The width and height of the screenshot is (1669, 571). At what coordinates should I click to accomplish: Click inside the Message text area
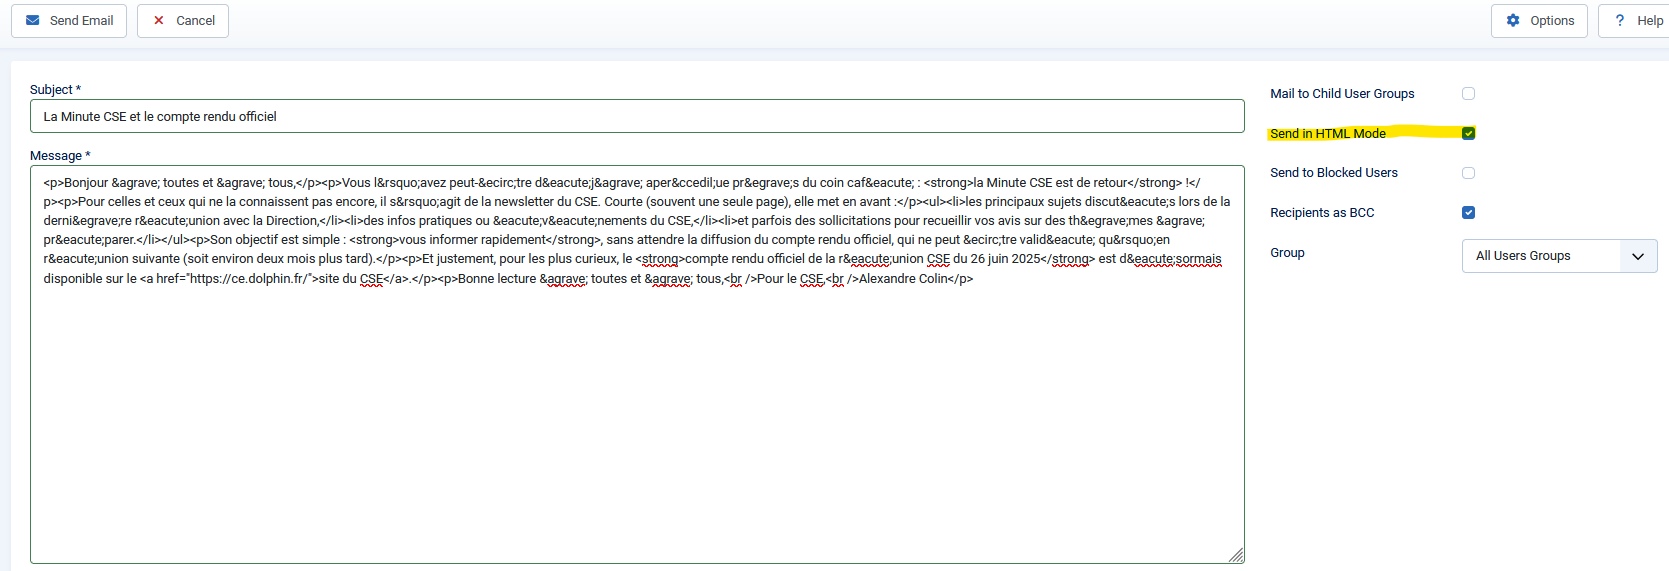point(636,420)
